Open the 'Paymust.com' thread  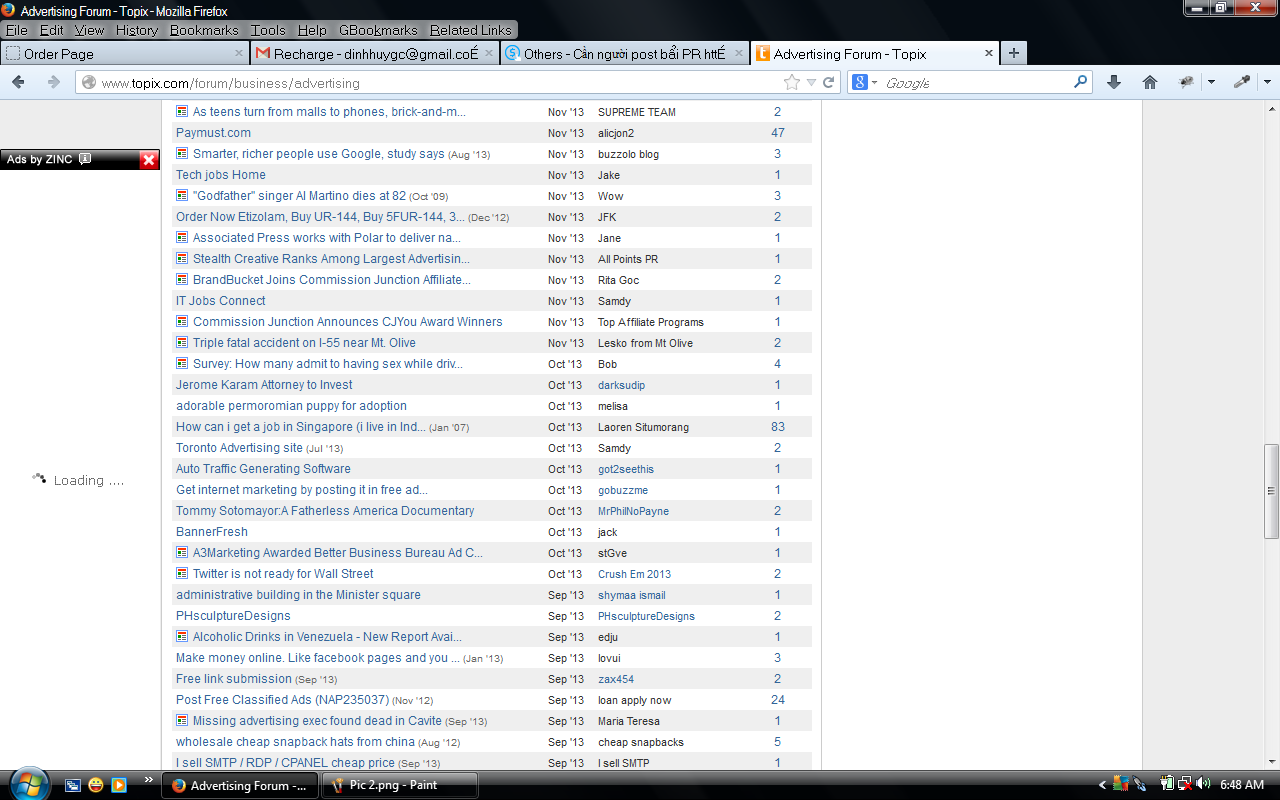pos(213,133)
